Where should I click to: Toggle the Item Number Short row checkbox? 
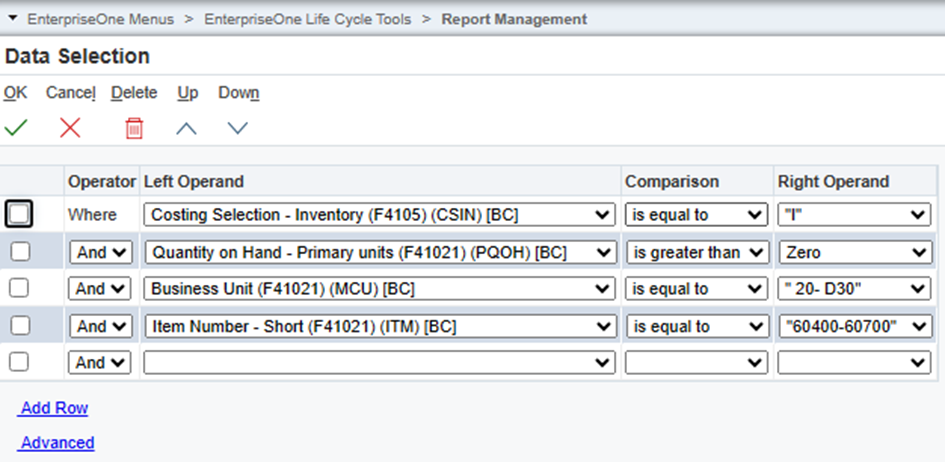(x=20, y=326)
